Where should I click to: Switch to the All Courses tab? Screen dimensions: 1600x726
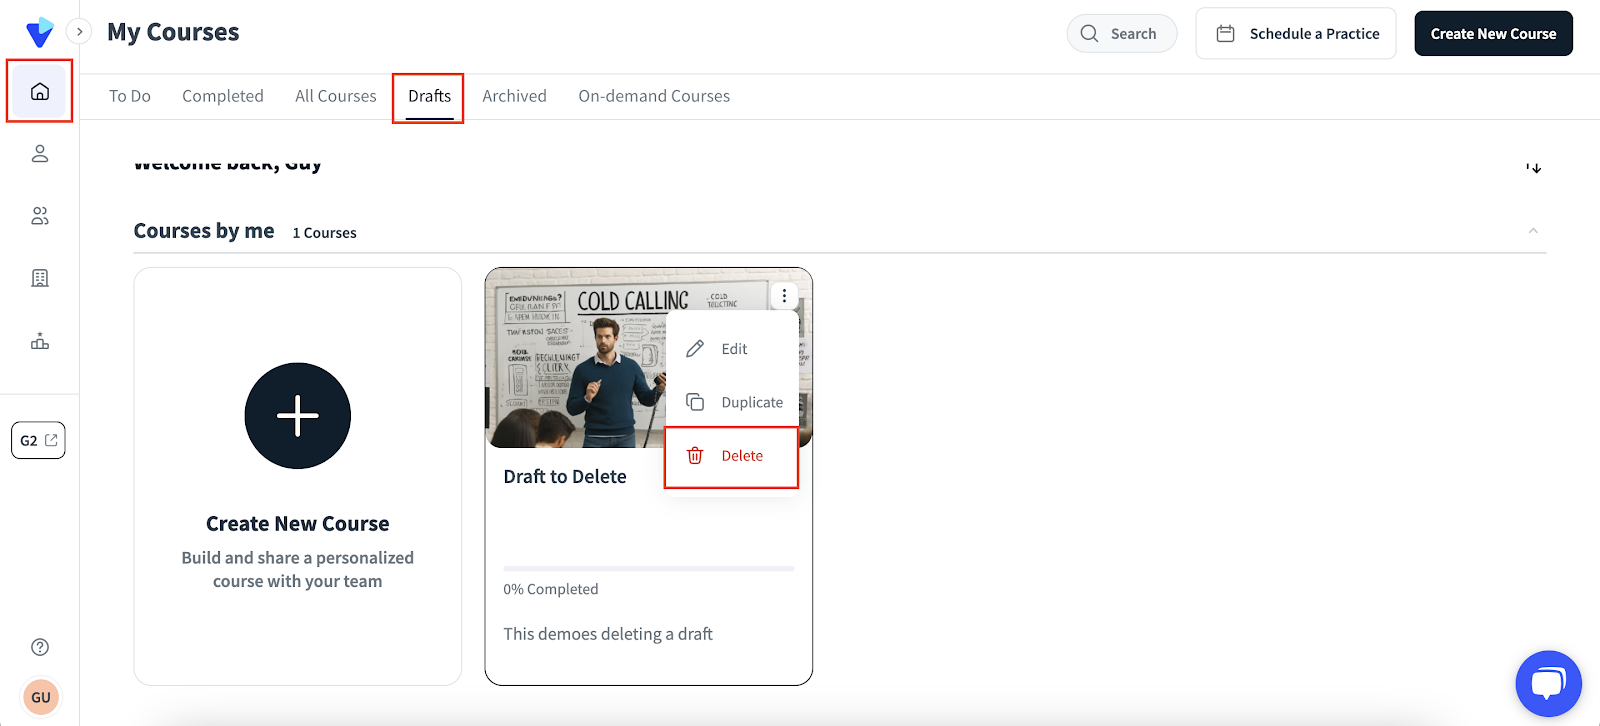336,96
